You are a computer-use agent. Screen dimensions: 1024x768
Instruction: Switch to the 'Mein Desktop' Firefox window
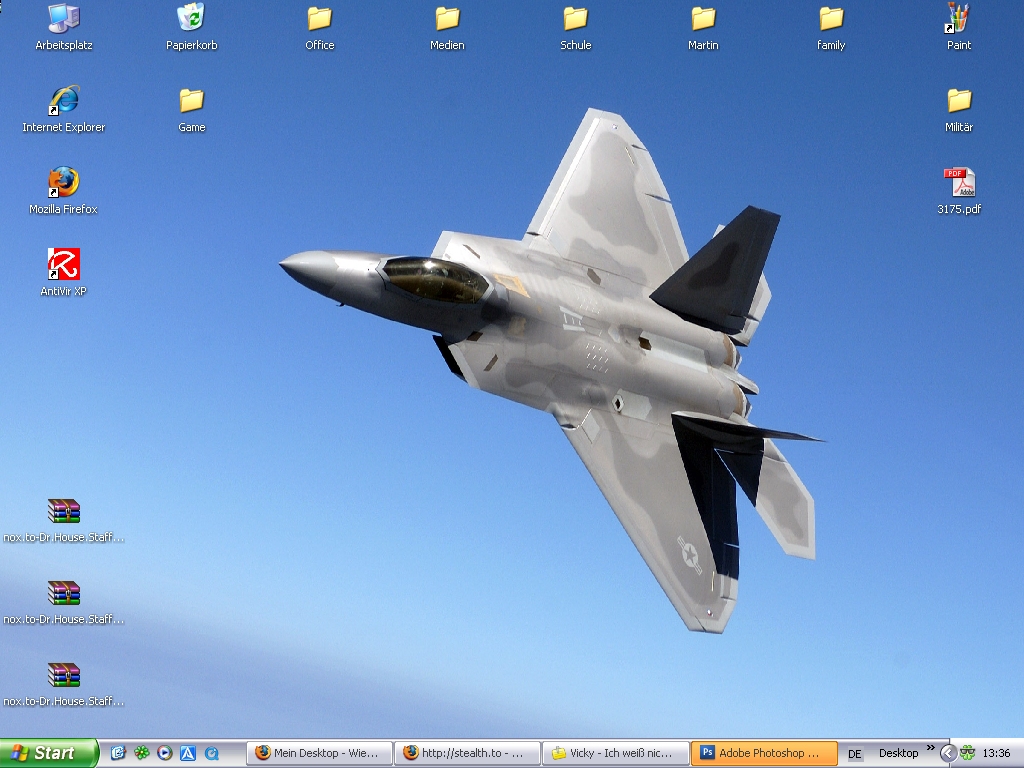(x=318, y=753)
